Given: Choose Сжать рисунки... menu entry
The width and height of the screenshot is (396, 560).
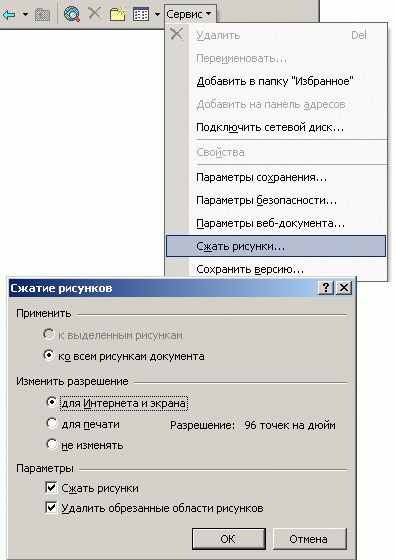Looking at the screenshot, I should [276, 246].
